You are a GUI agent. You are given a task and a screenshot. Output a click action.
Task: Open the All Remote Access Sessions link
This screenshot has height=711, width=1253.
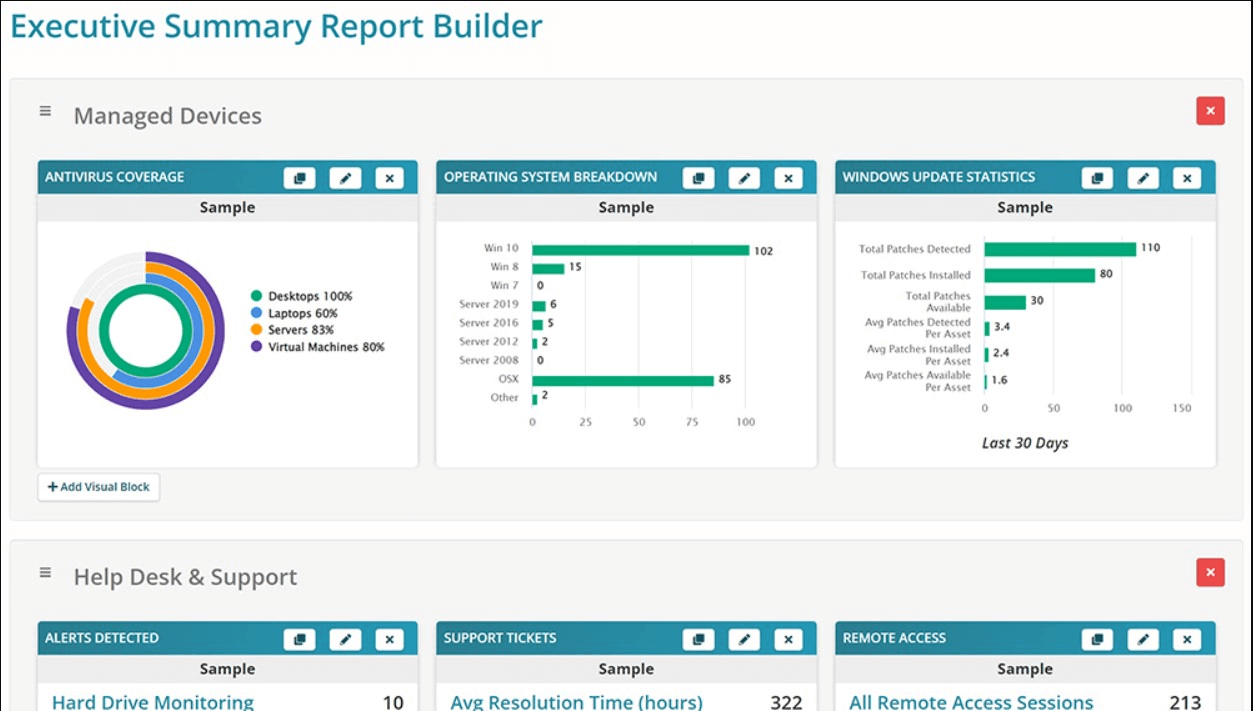(x=971, y=702)
